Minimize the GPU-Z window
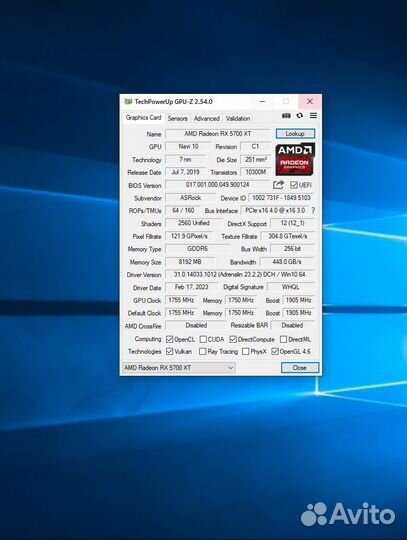Image resolution: width=407 pixels, height=540 pixels. pyautogui.click(x=262, y=102)
